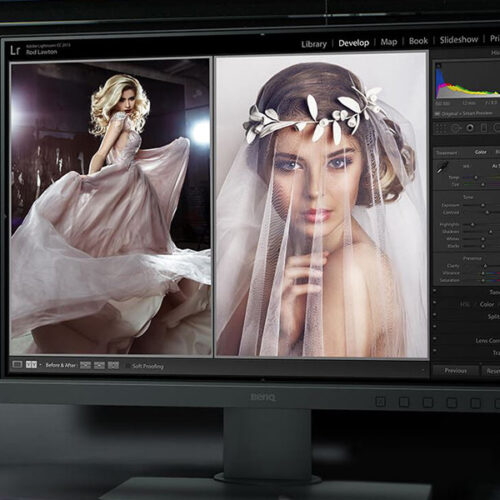Adjust the Exposure slider
Image resolution: width=500 pixels, height=500 pixels.
[482, 205]
